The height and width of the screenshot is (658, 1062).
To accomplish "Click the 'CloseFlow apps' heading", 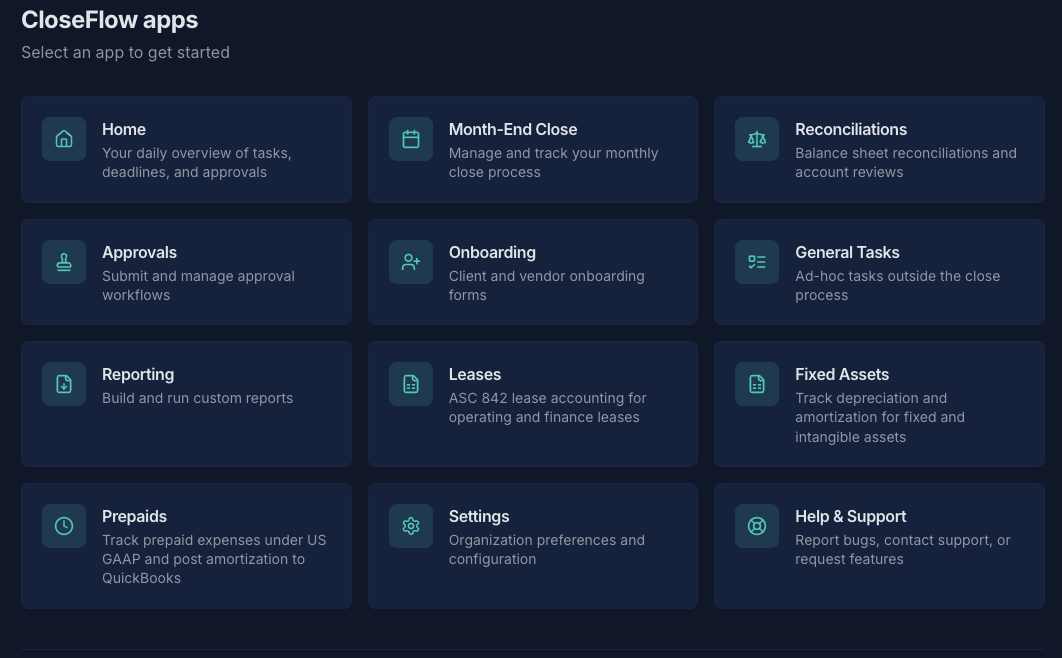I will pyautogui.click(x=110, y=20).
